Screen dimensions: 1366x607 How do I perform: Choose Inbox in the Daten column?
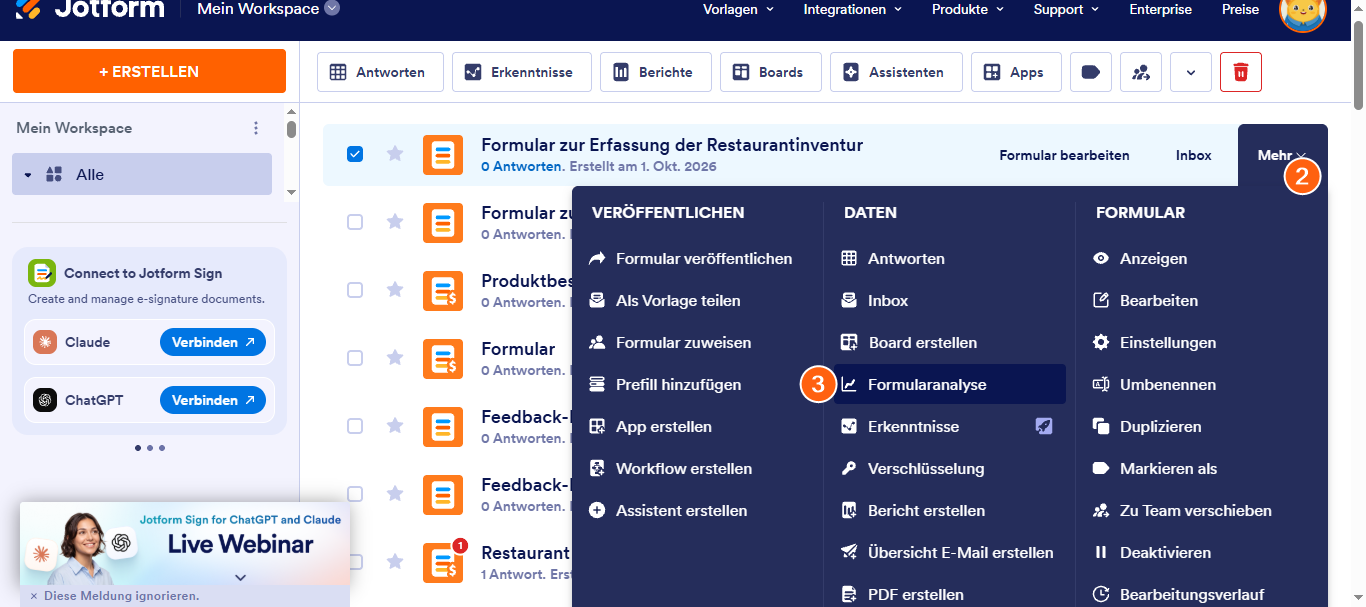point(875,300)
